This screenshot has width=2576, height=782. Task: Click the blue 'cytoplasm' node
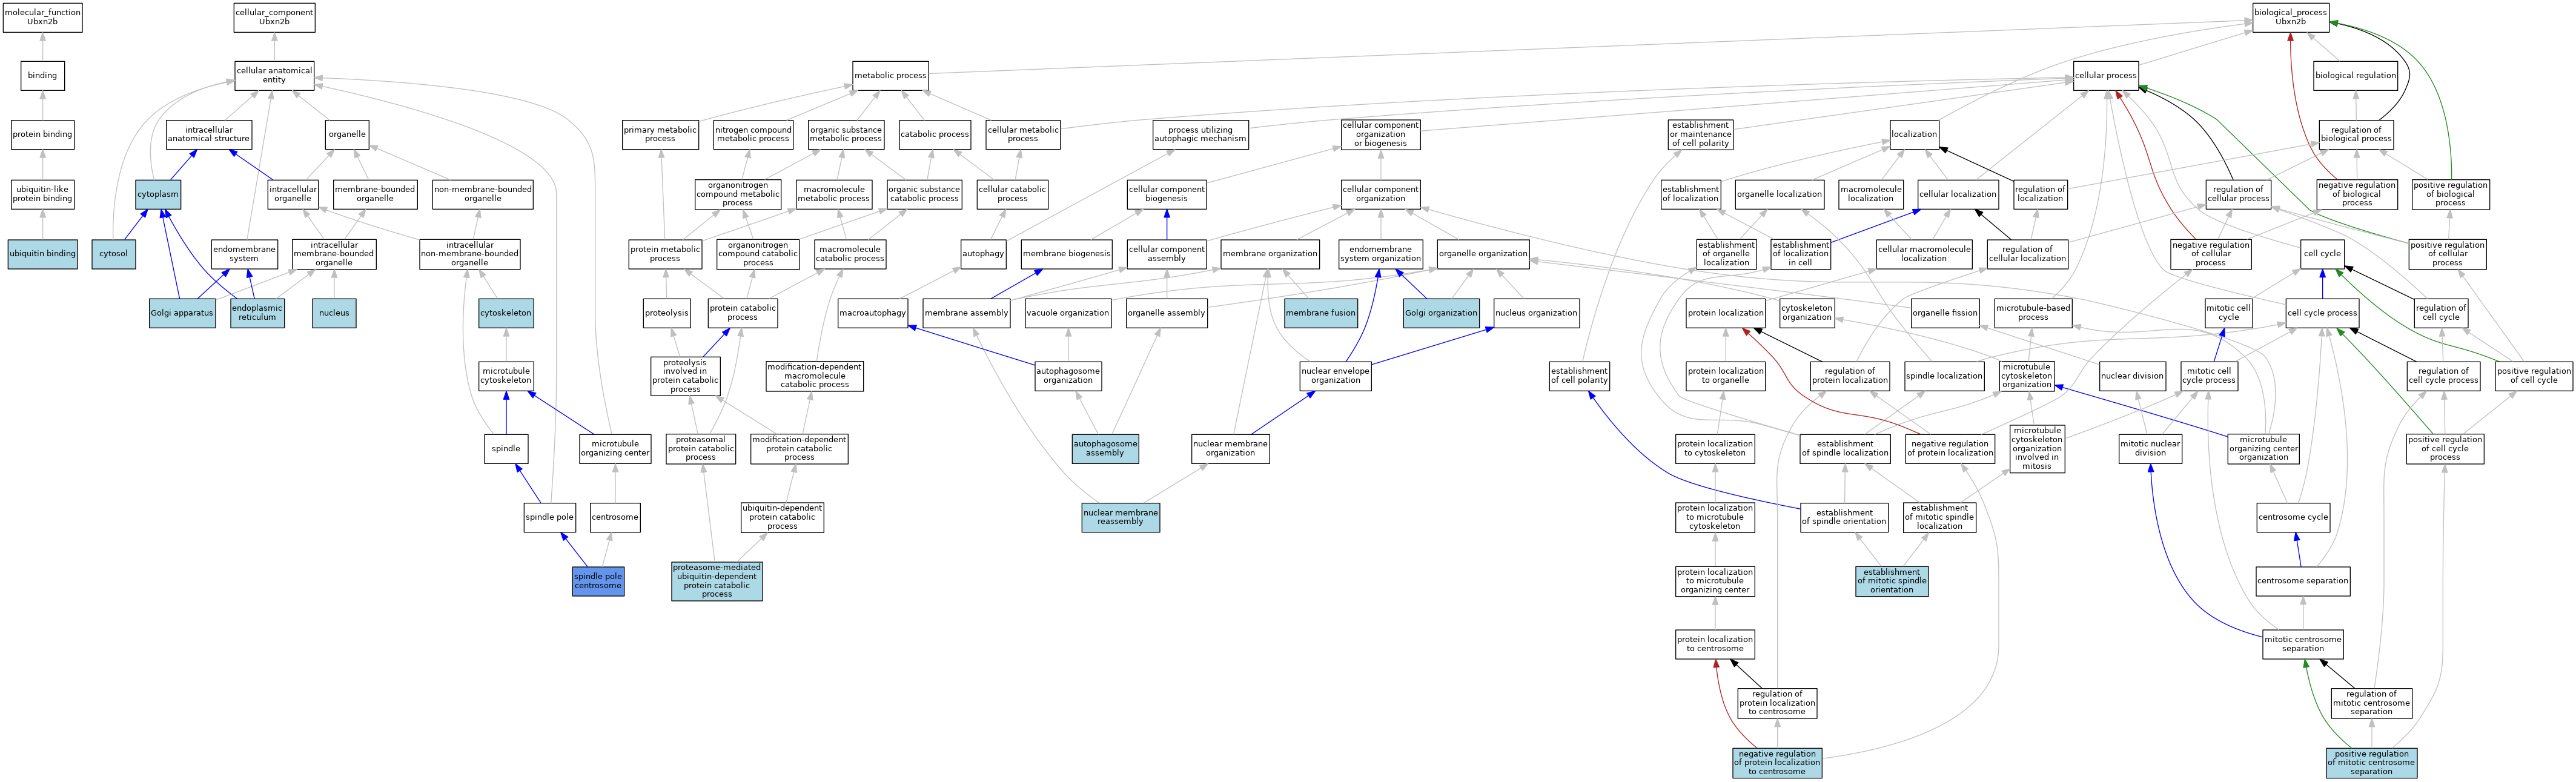158,194
